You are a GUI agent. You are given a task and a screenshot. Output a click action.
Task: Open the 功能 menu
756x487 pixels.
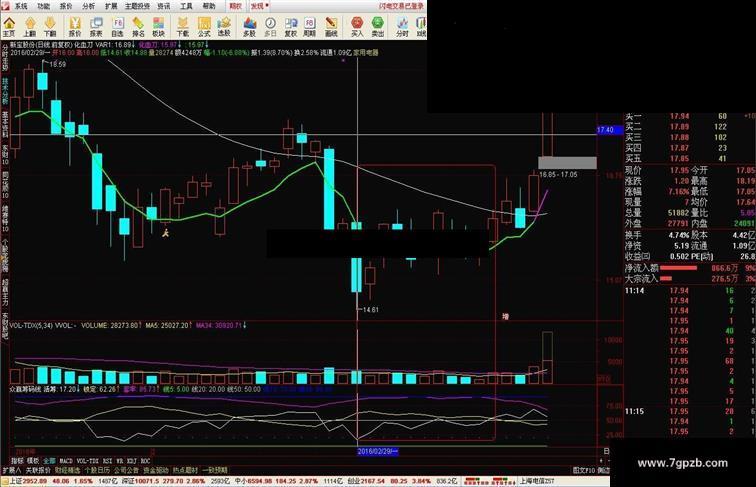point(43,6)
